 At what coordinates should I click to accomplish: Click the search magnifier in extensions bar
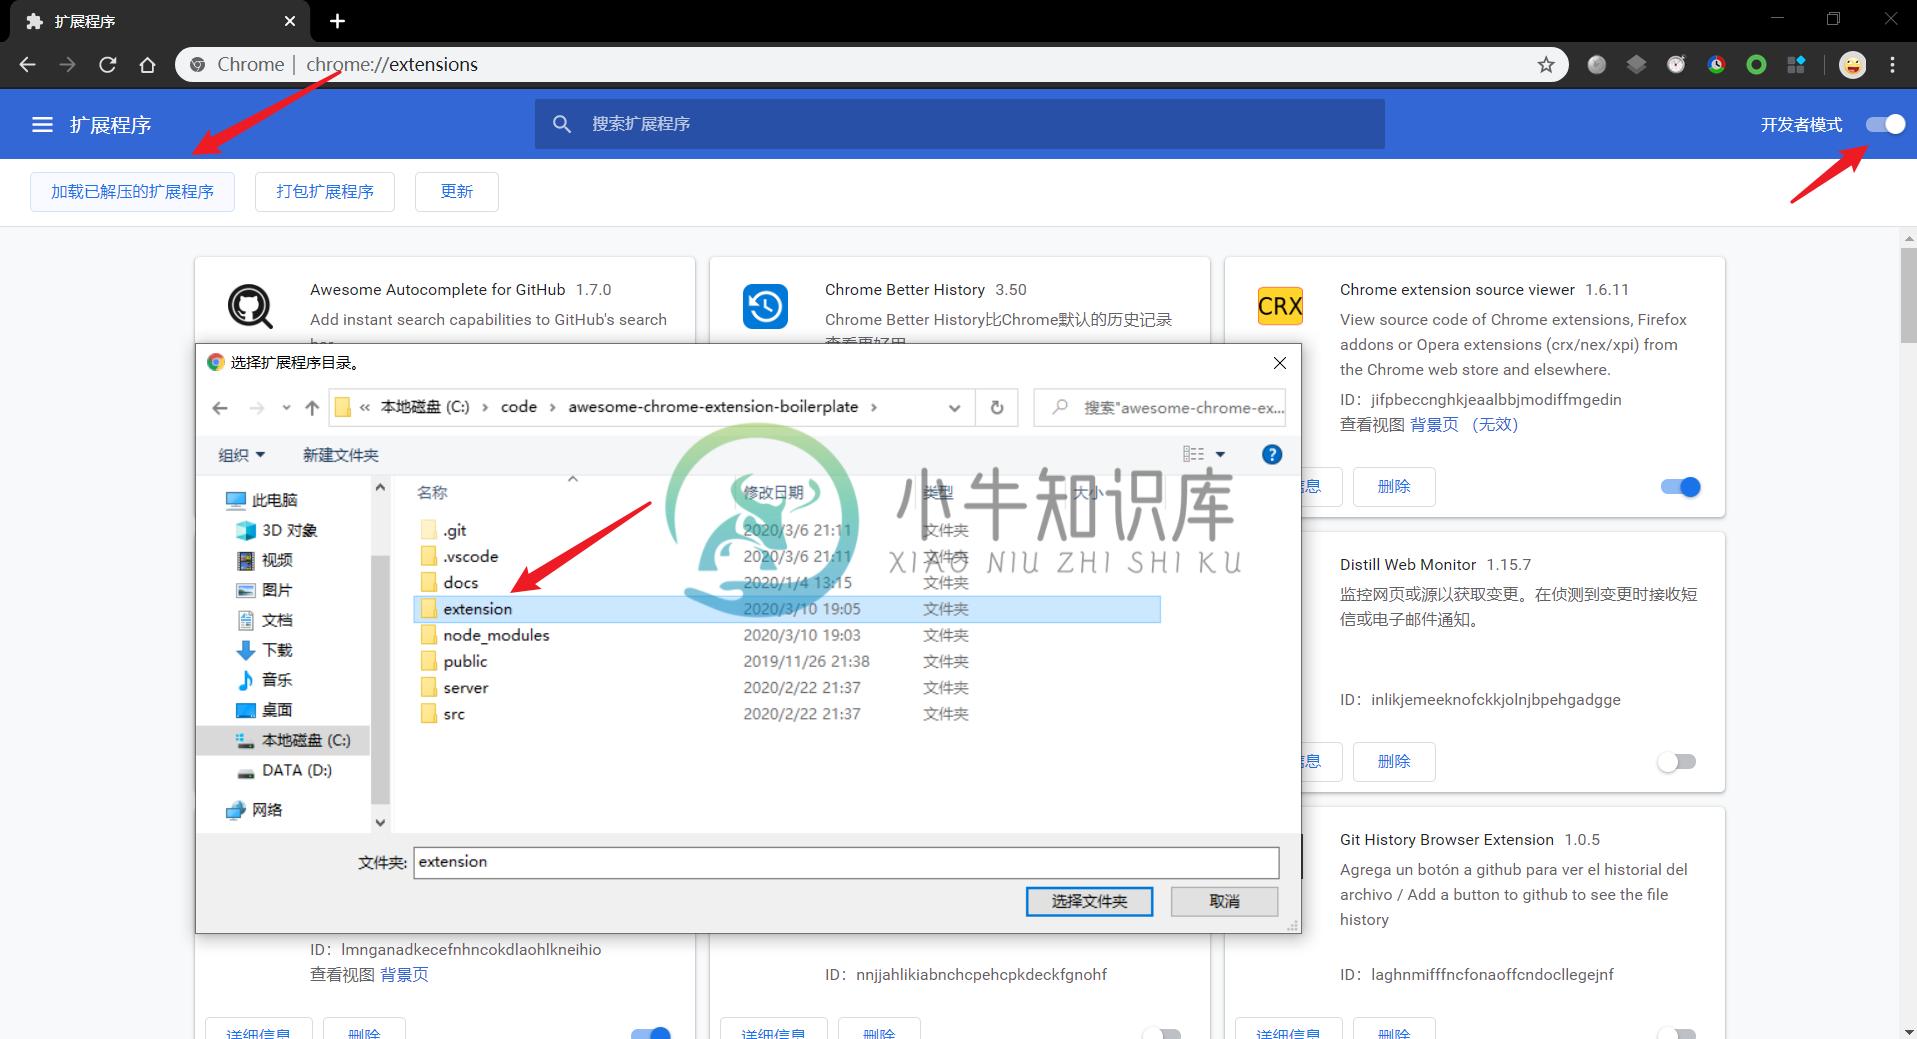562,124
